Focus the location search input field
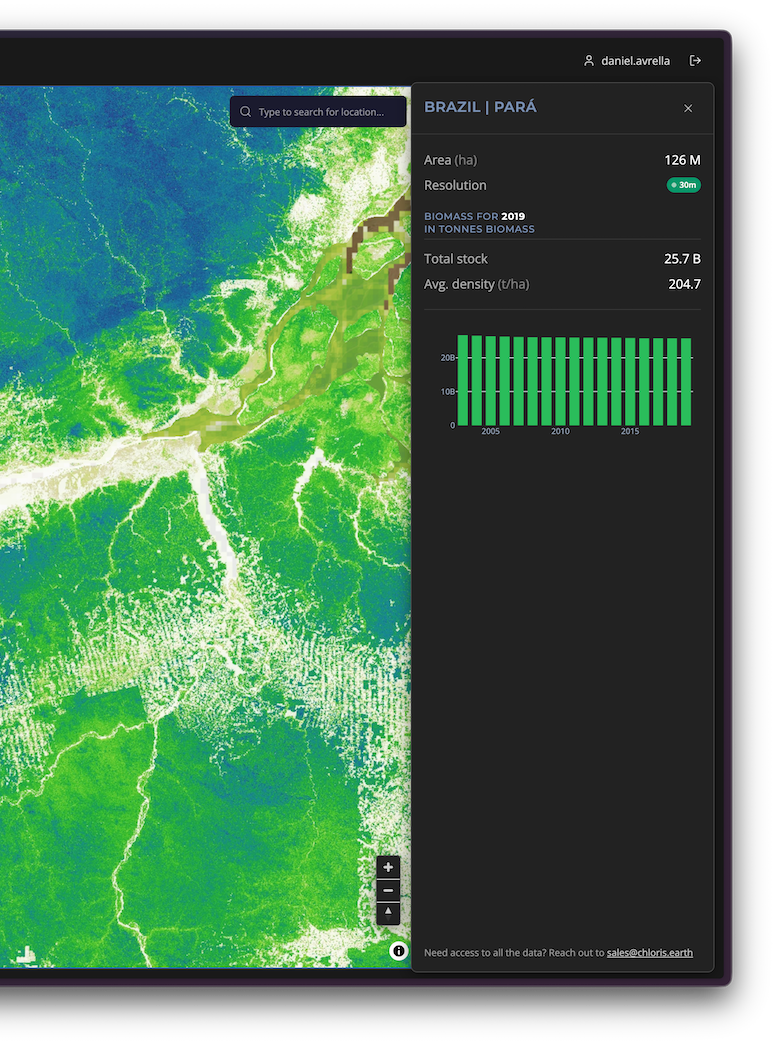The width and height of the screenshot is (776, 1045). (325, 112)
